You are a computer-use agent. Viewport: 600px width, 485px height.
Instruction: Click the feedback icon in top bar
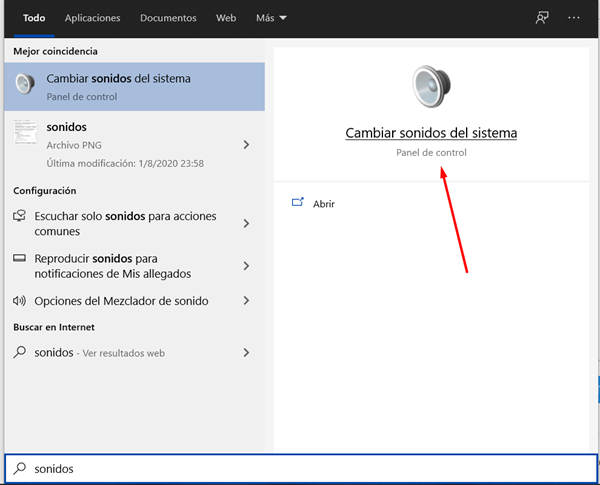point(542,18)
